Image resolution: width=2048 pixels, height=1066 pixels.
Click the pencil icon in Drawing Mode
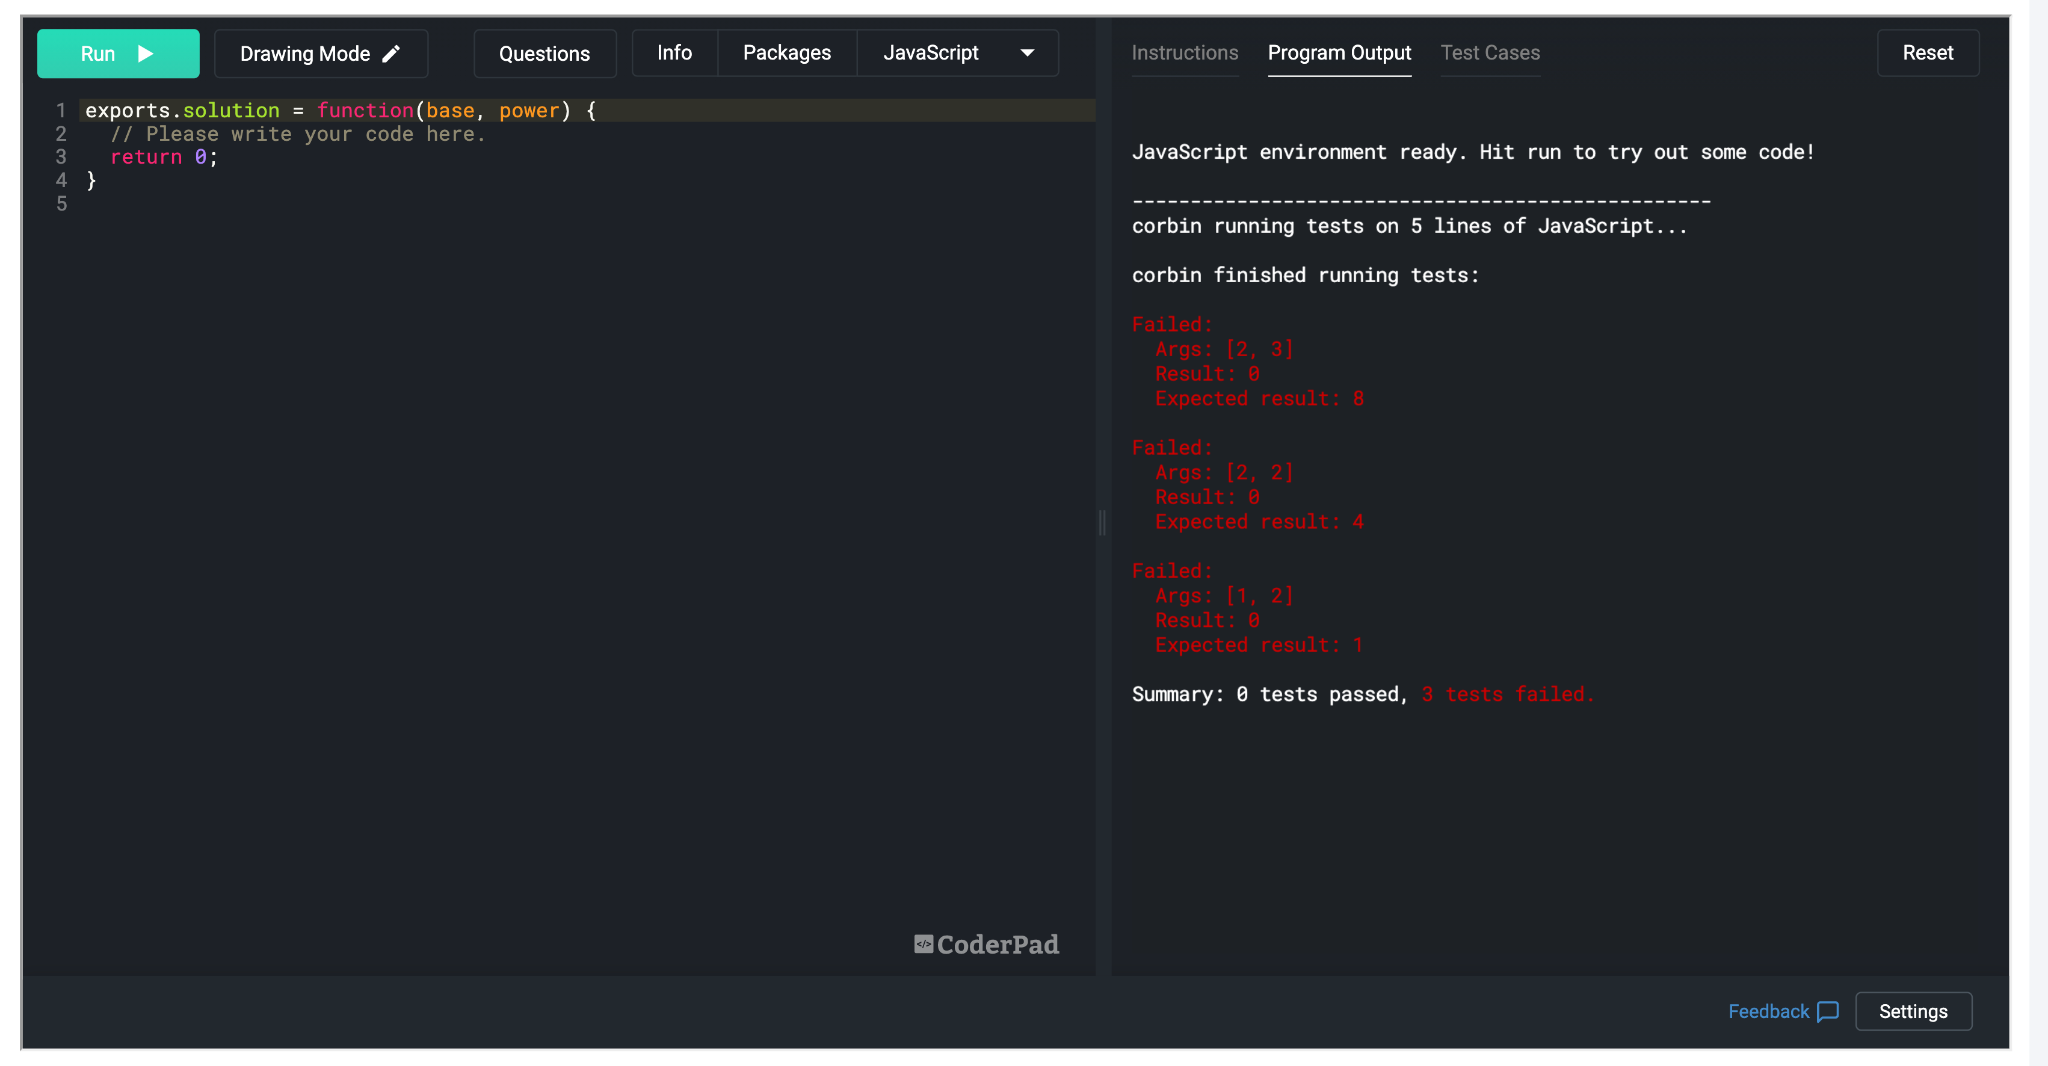[x=391, y=54]
